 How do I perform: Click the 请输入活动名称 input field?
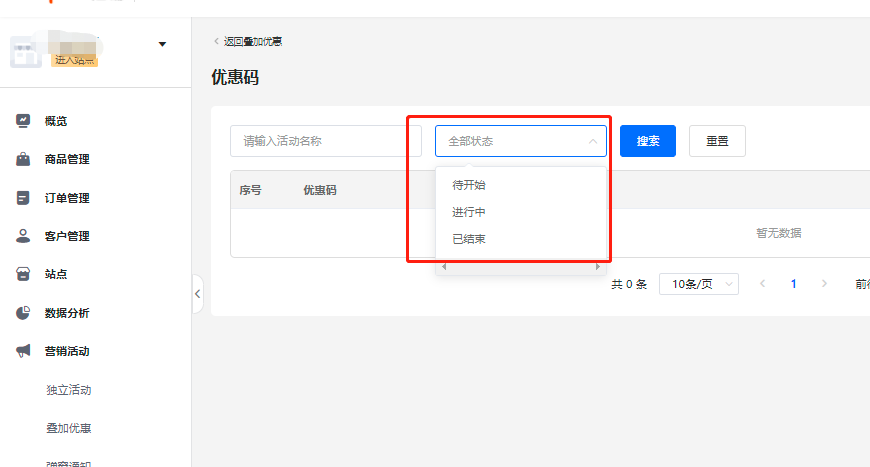pyautogui.click(x=325, y=141)
